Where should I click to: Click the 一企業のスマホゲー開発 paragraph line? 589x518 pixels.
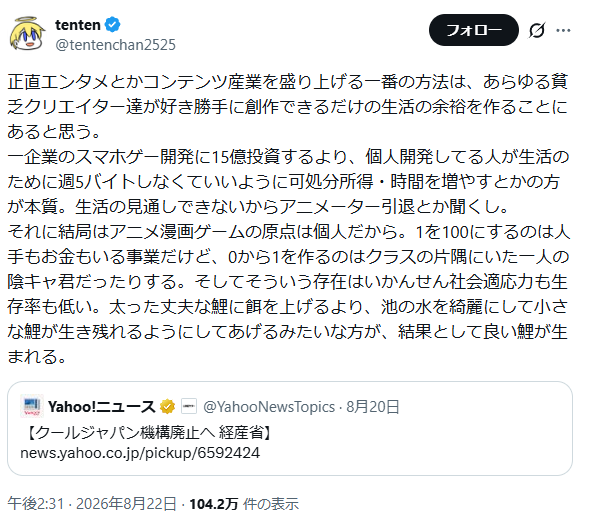[x=288, y=157]
